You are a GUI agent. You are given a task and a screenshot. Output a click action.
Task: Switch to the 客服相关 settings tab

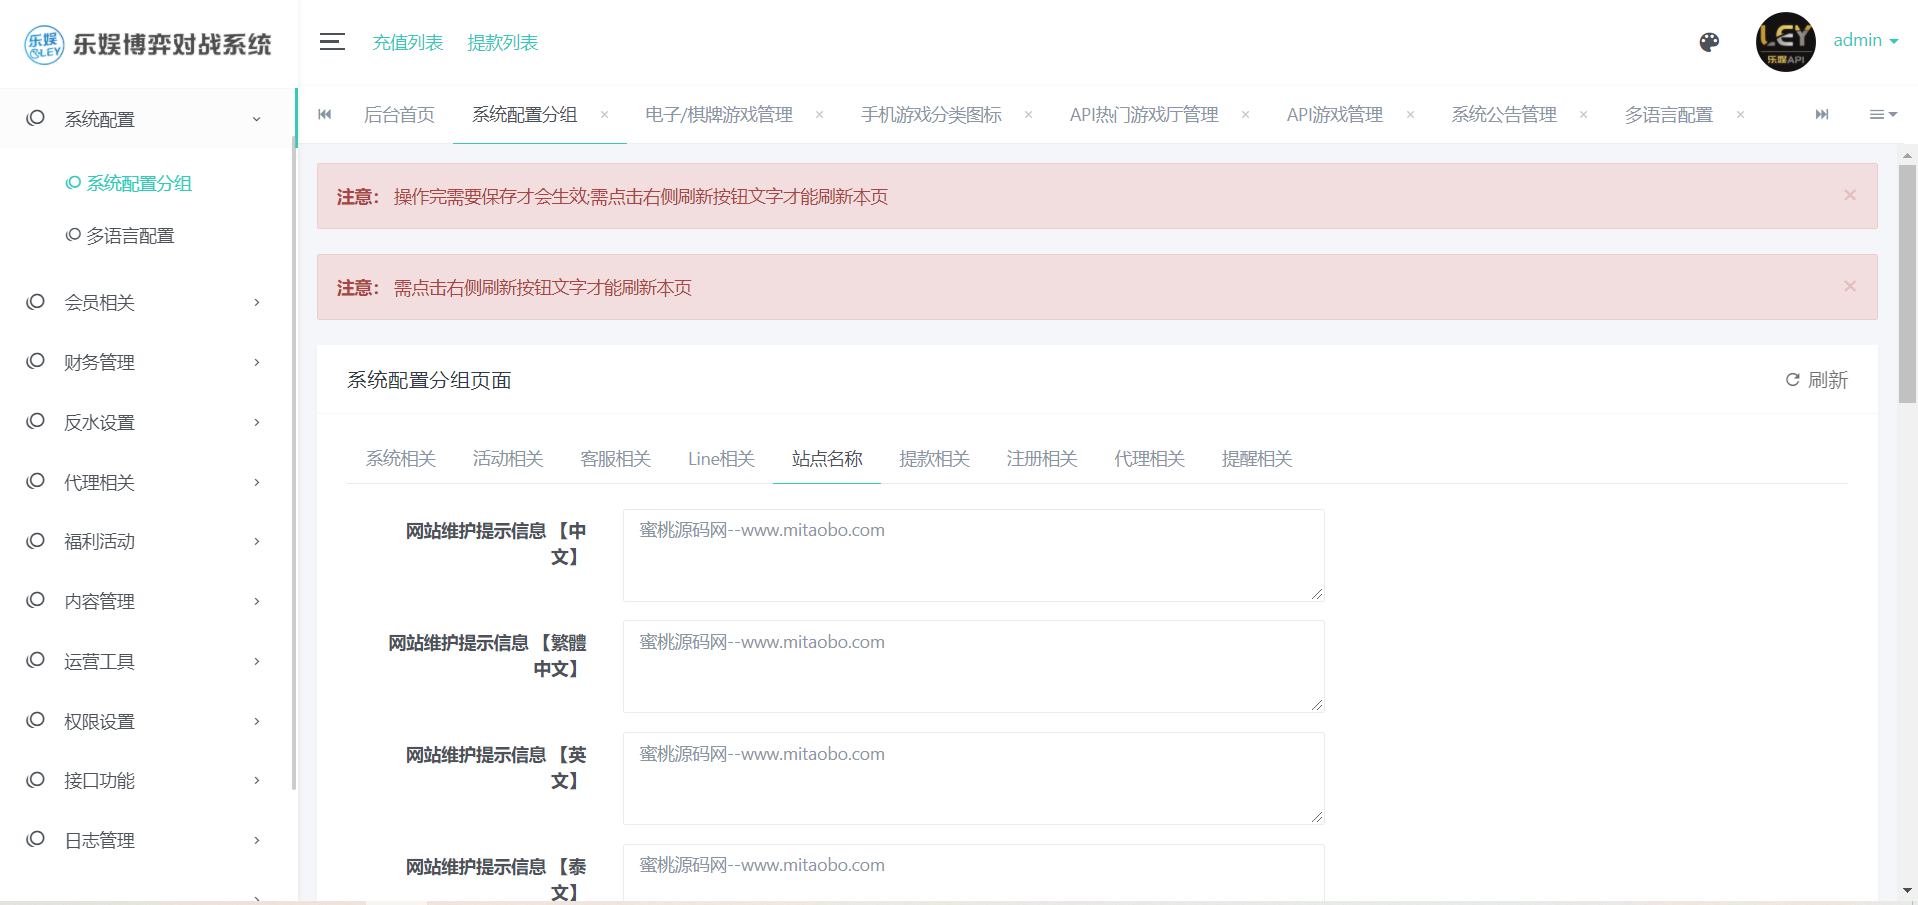pyautogui.click(x=615, y=459)
